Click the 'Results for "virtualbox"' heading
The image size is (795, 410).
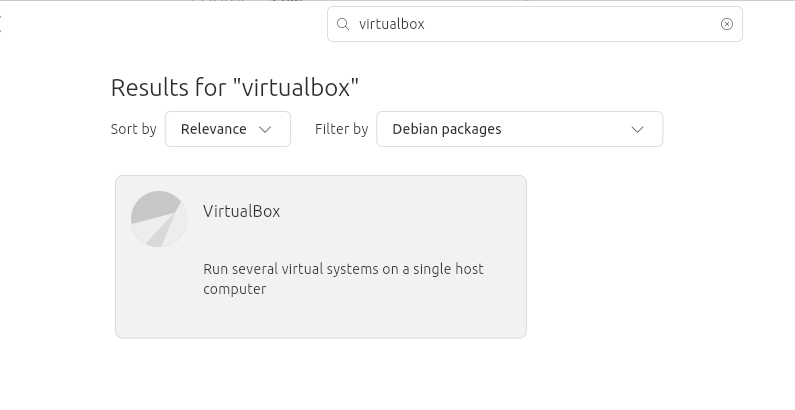234,87
